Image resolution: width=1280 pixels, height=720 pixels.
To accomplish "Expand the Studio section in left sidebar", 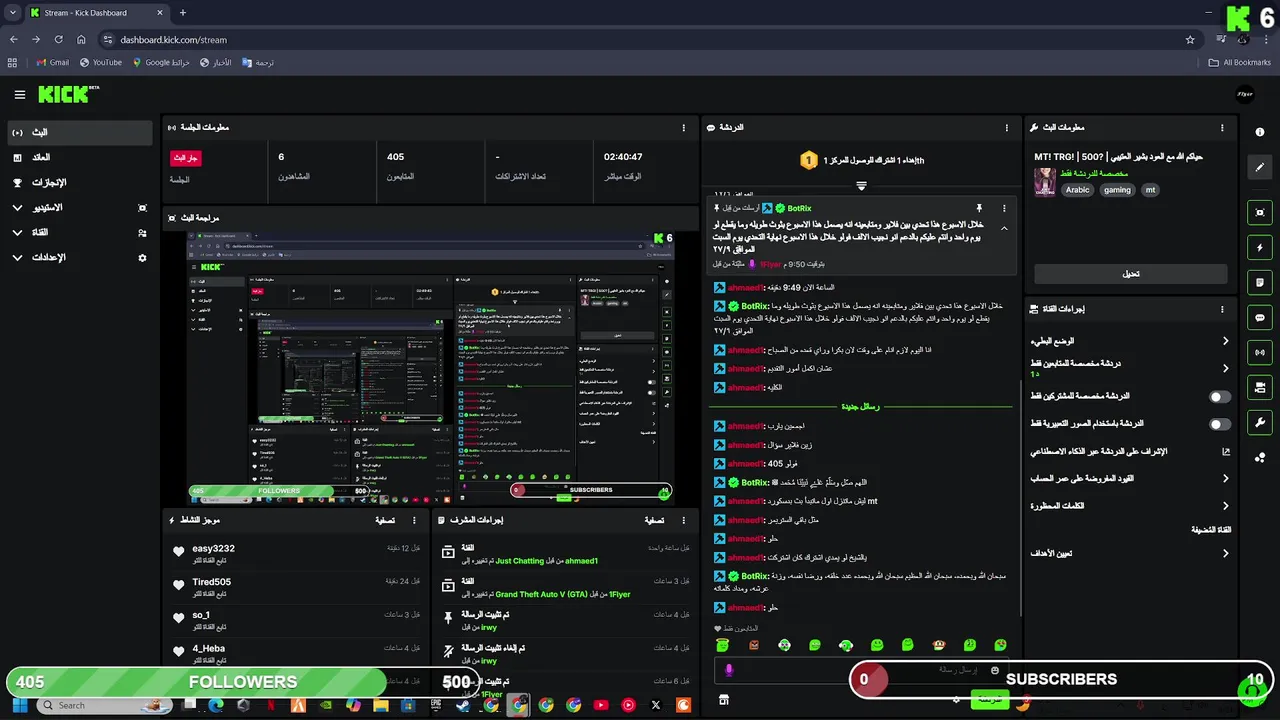I will coord(17,208).
